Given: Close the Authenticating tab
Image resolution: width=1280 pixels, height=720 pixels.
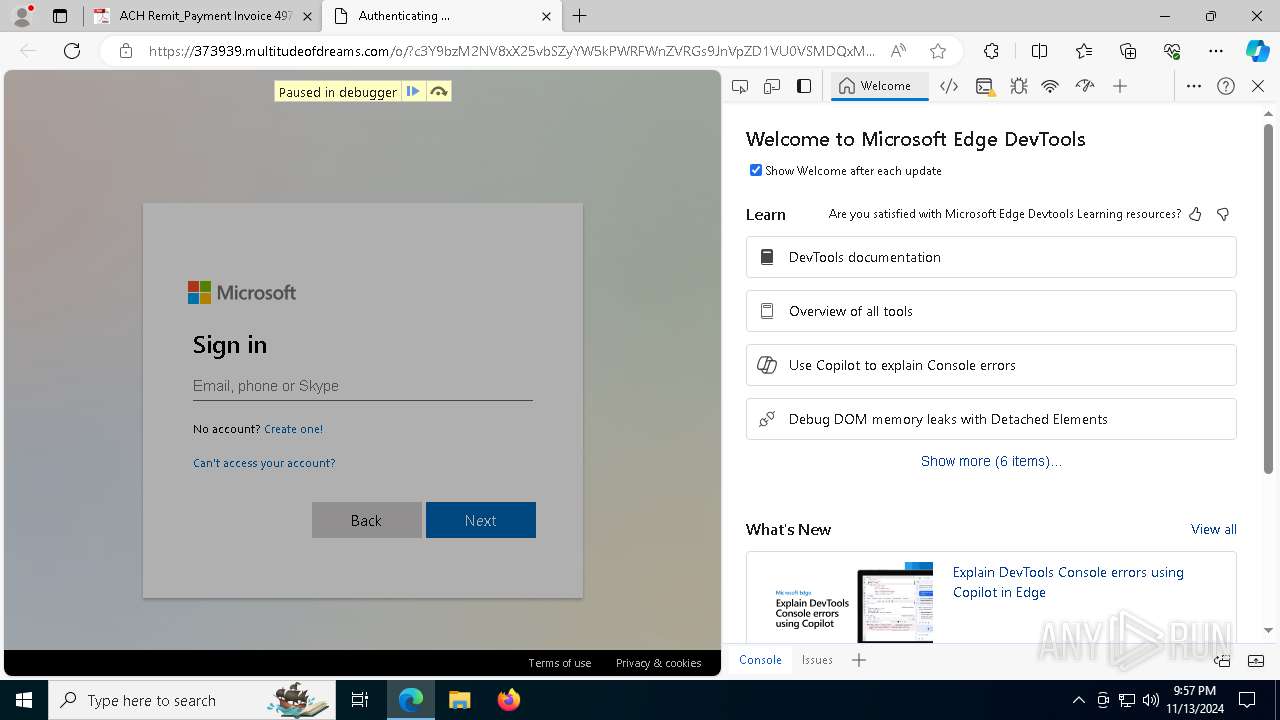Looking at the screenshot, I should click(x=546, y=16).
